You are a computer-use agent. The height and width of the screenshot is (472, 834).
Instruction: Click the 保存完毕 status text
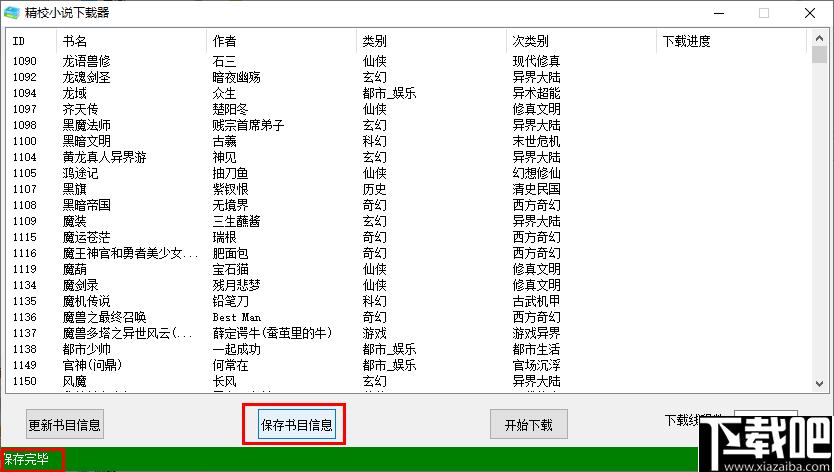click(x=26, y=459)
